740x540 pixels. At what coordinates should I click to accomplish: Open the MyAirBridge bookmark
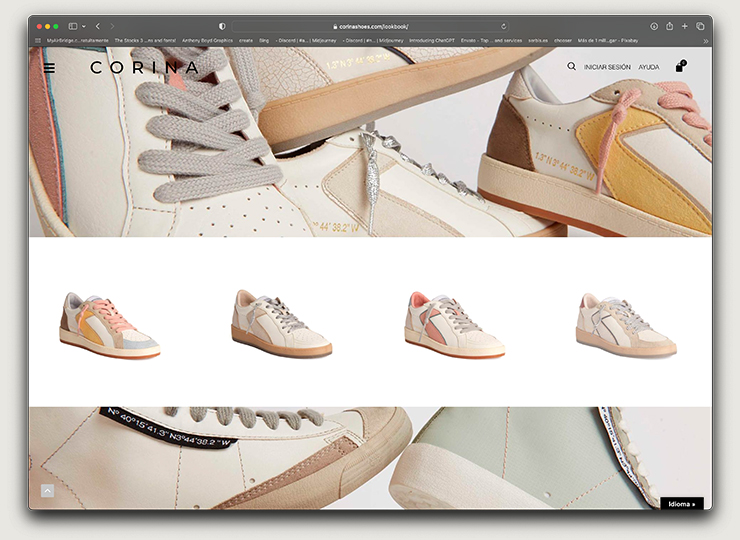pyautogui.click(x=77, y=41)
